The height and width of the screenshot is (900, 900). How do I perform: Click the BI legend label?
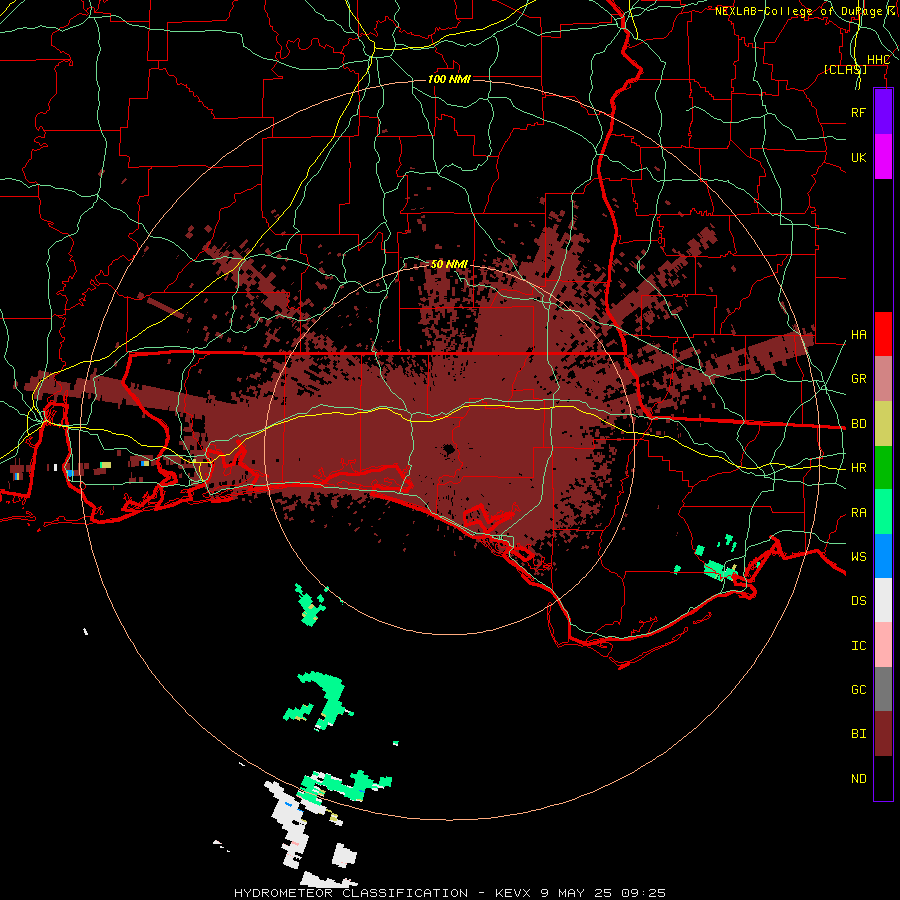point(858,734)
